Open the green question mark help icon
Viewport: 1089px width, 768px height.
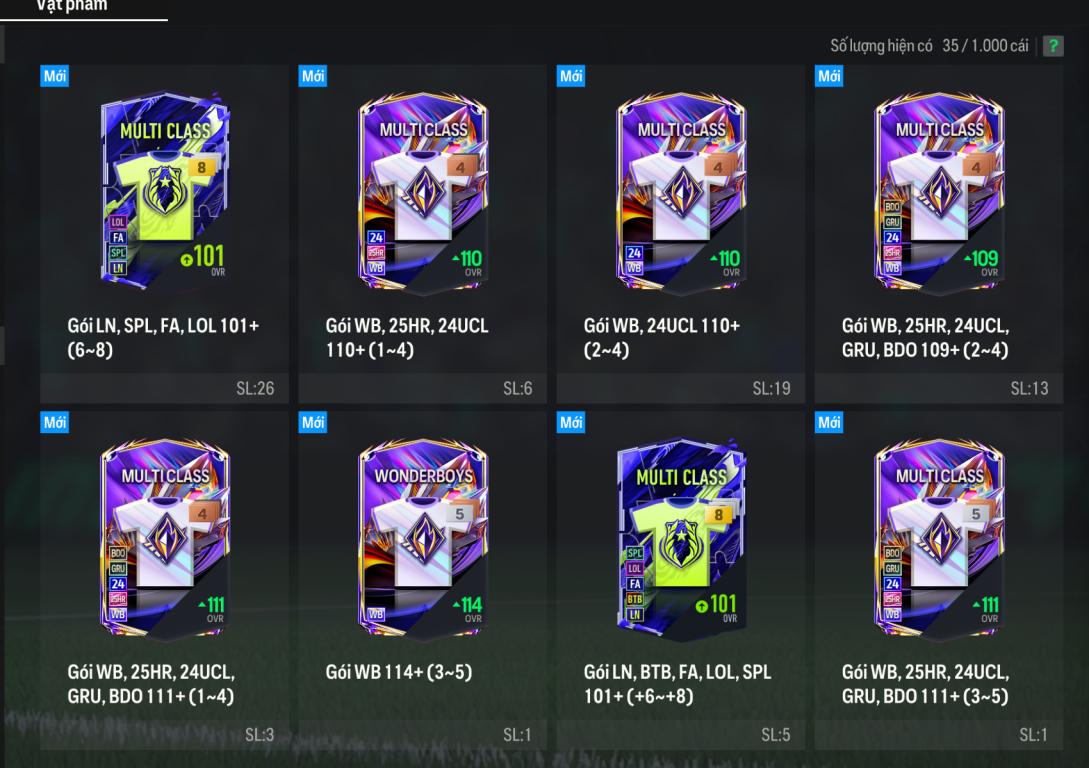click(x=1053, y=46)
